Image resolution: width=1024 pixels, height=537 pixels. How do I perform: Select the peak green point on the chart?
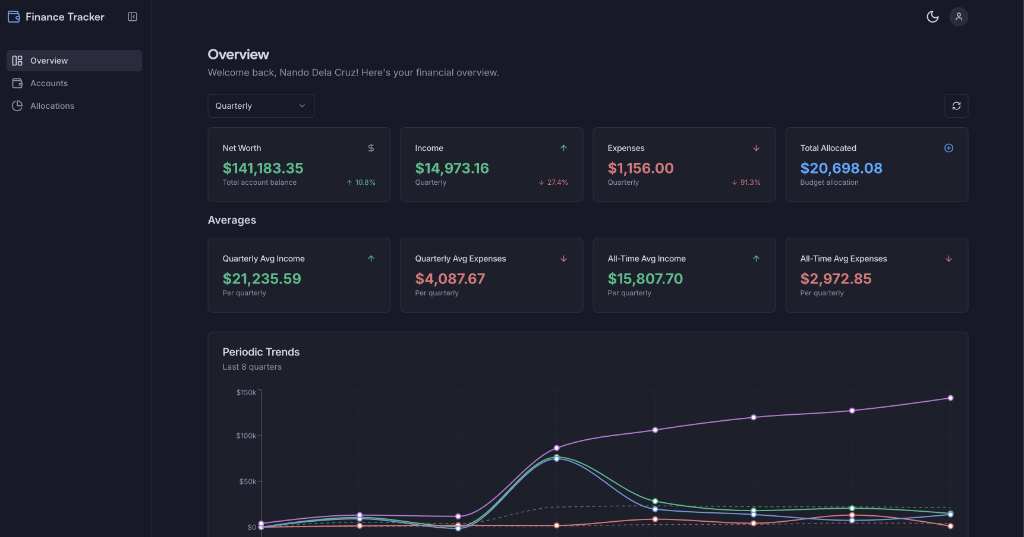tap(557, 457)
